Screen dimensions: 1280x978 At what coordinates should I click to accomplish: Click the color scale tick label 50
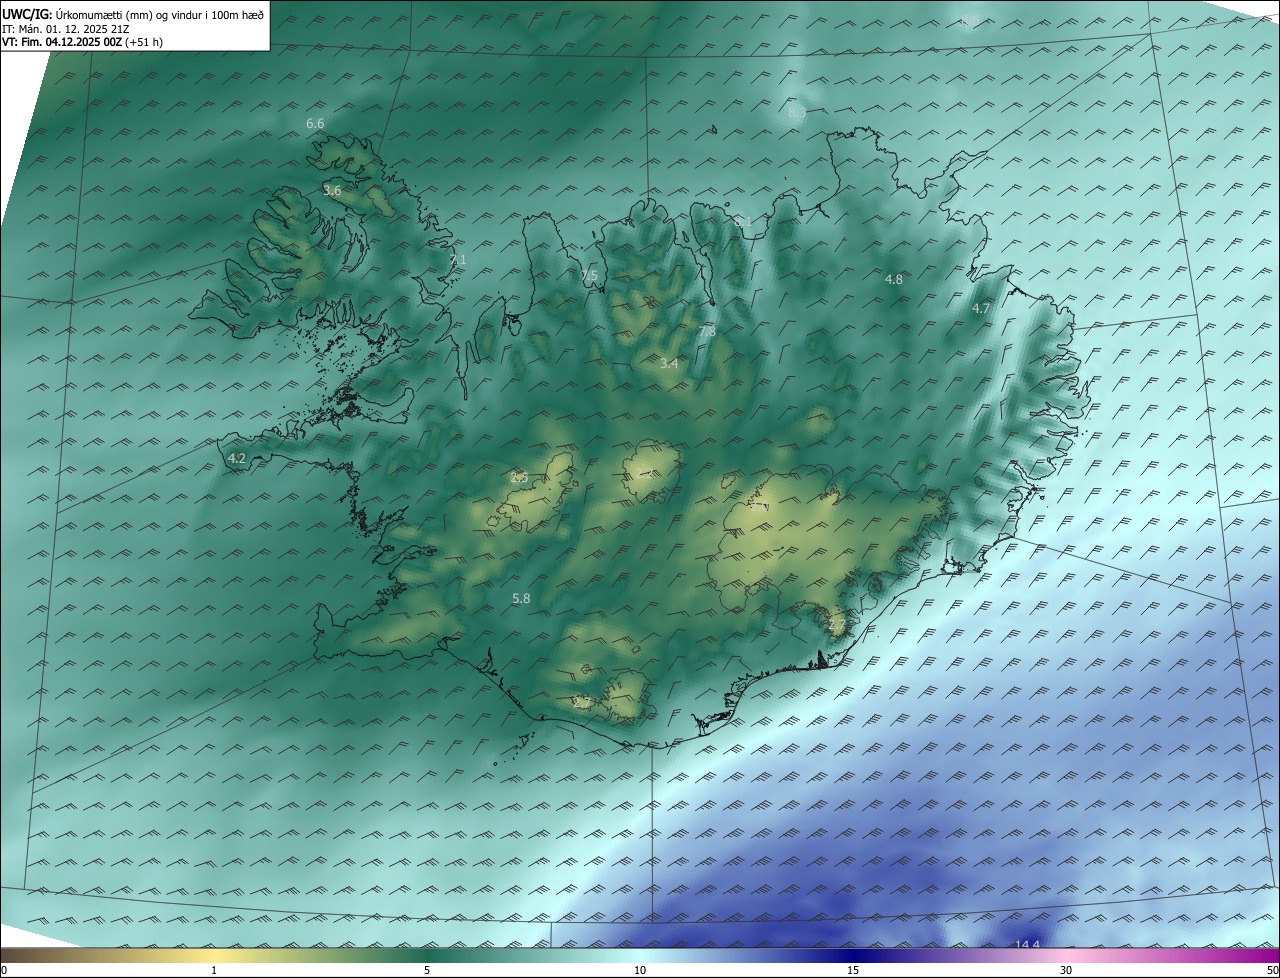pos(1272,970)
